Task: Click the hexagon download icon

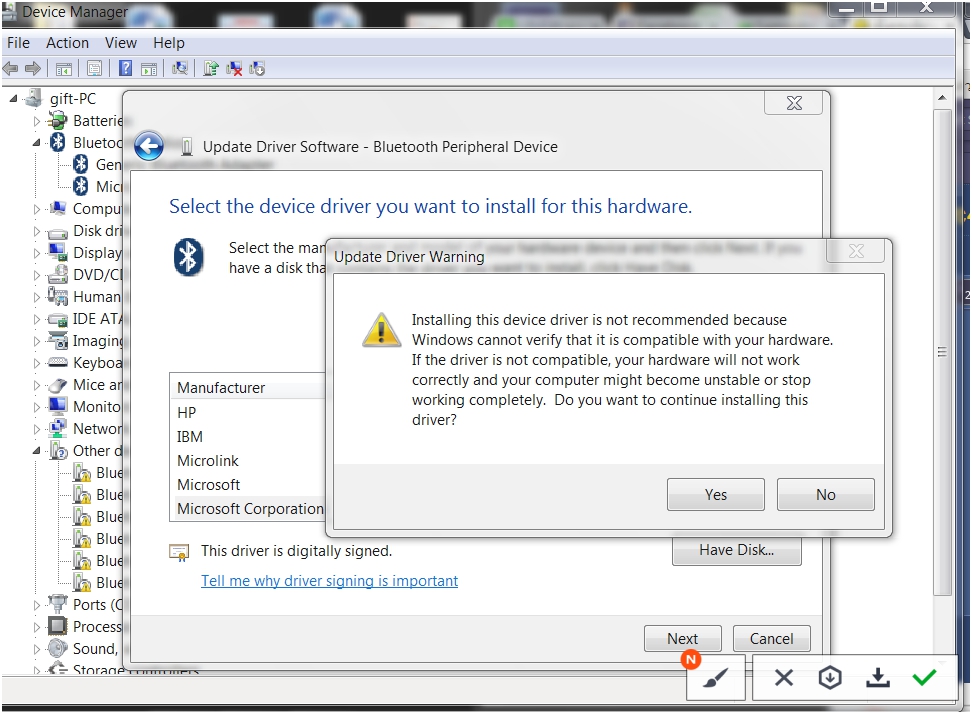Action: (x=829, y=678)
